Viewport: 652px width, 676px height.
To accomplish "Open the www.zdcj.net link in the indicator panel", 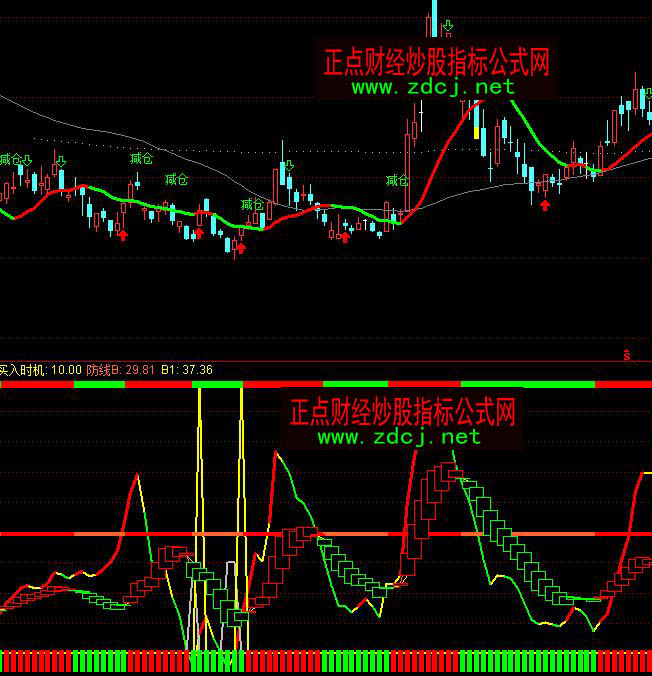I will [x=399, y=436].
